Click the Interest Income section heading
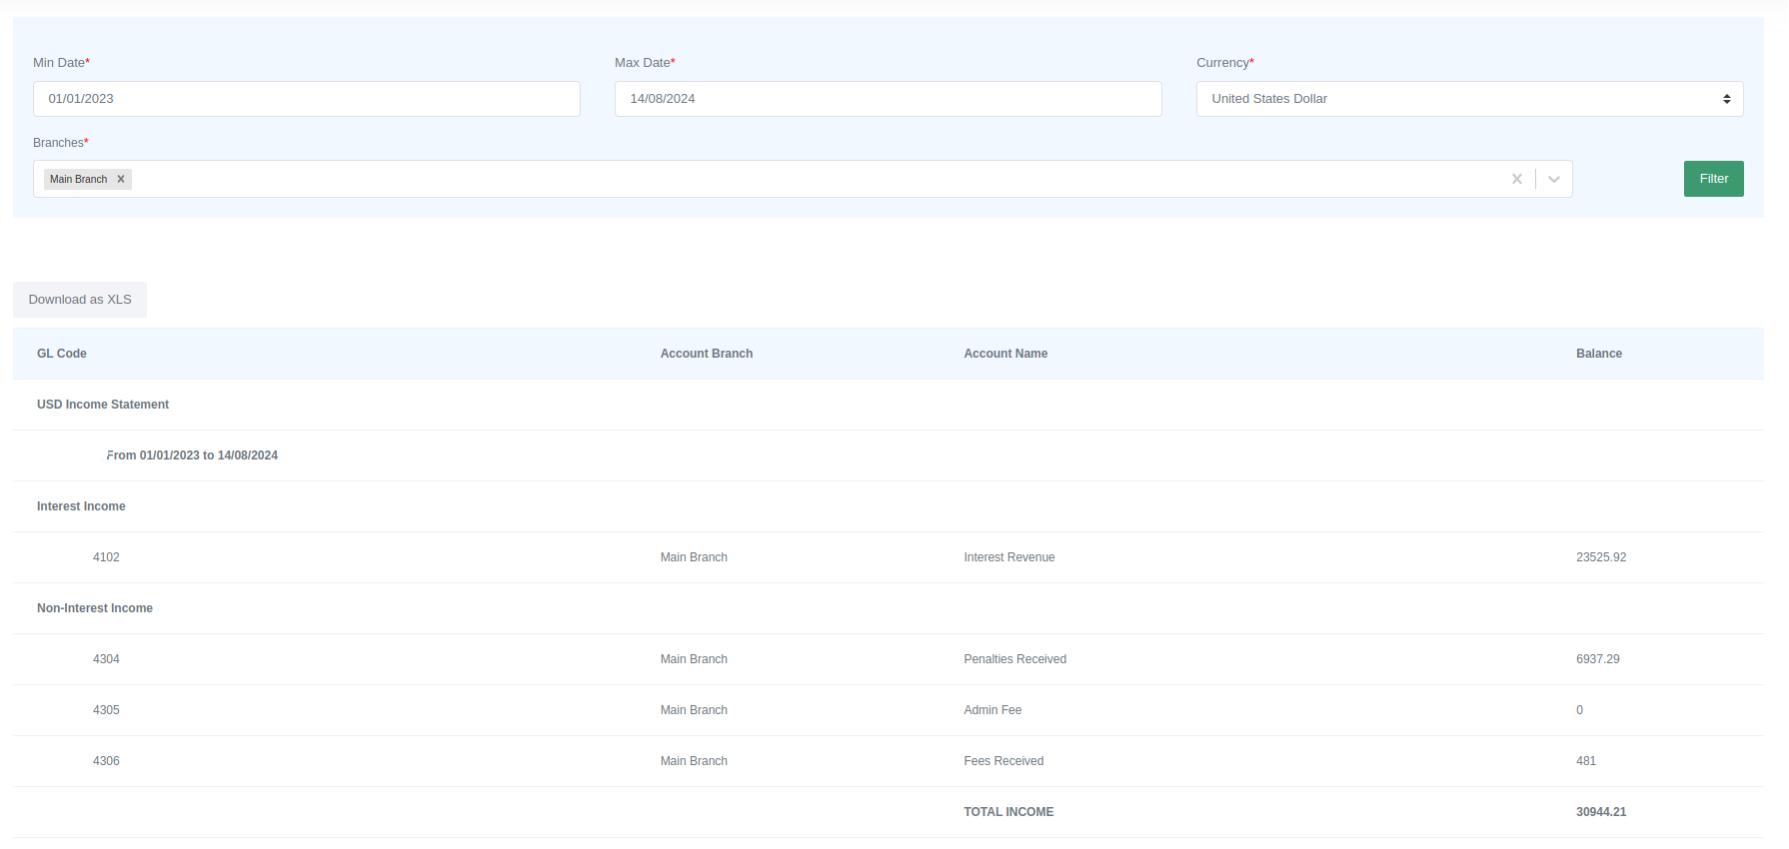1789x849 pixels. (x=81, y=507)
